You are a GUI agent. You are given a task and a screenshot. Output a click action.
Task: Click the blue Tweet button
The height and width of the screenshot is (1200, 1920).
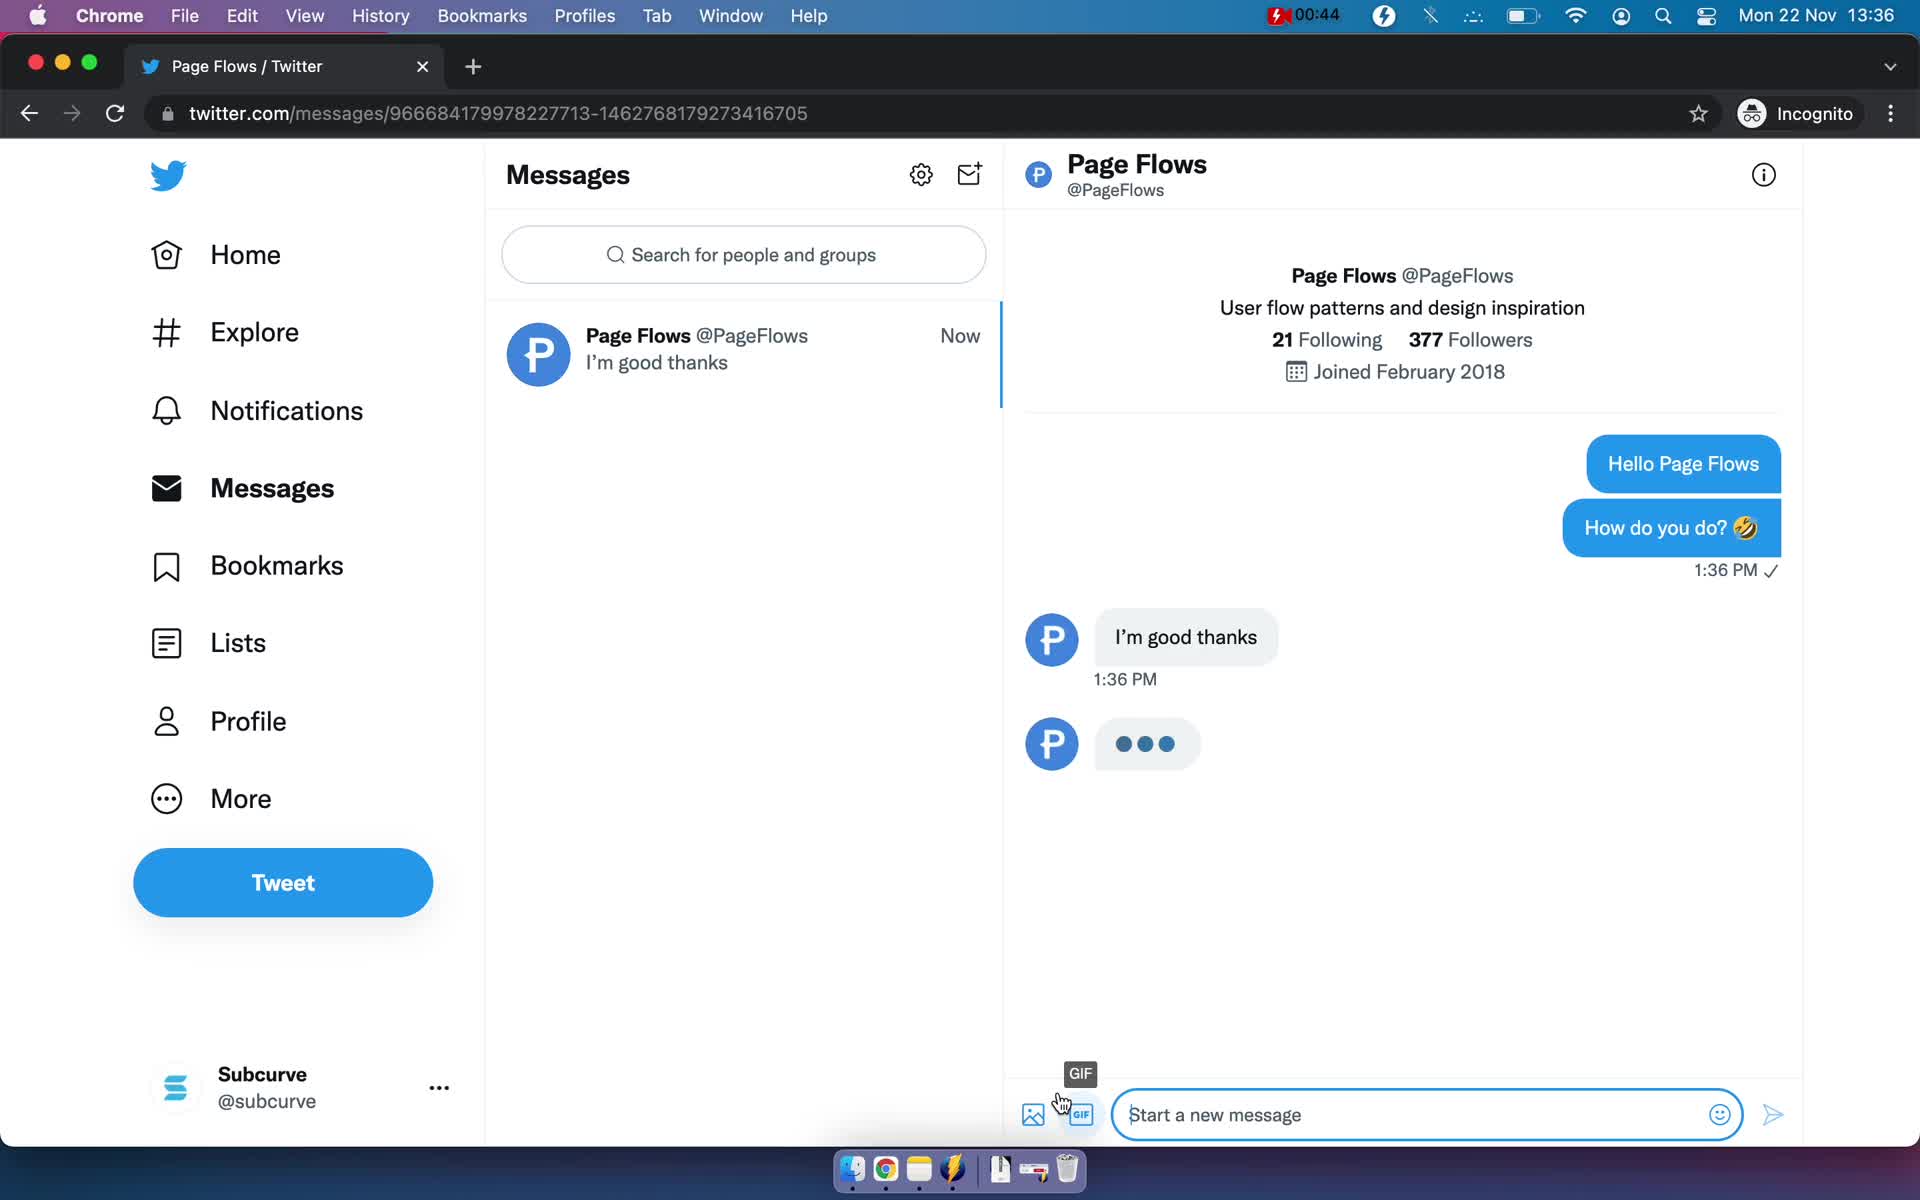(x=283, y=883)
